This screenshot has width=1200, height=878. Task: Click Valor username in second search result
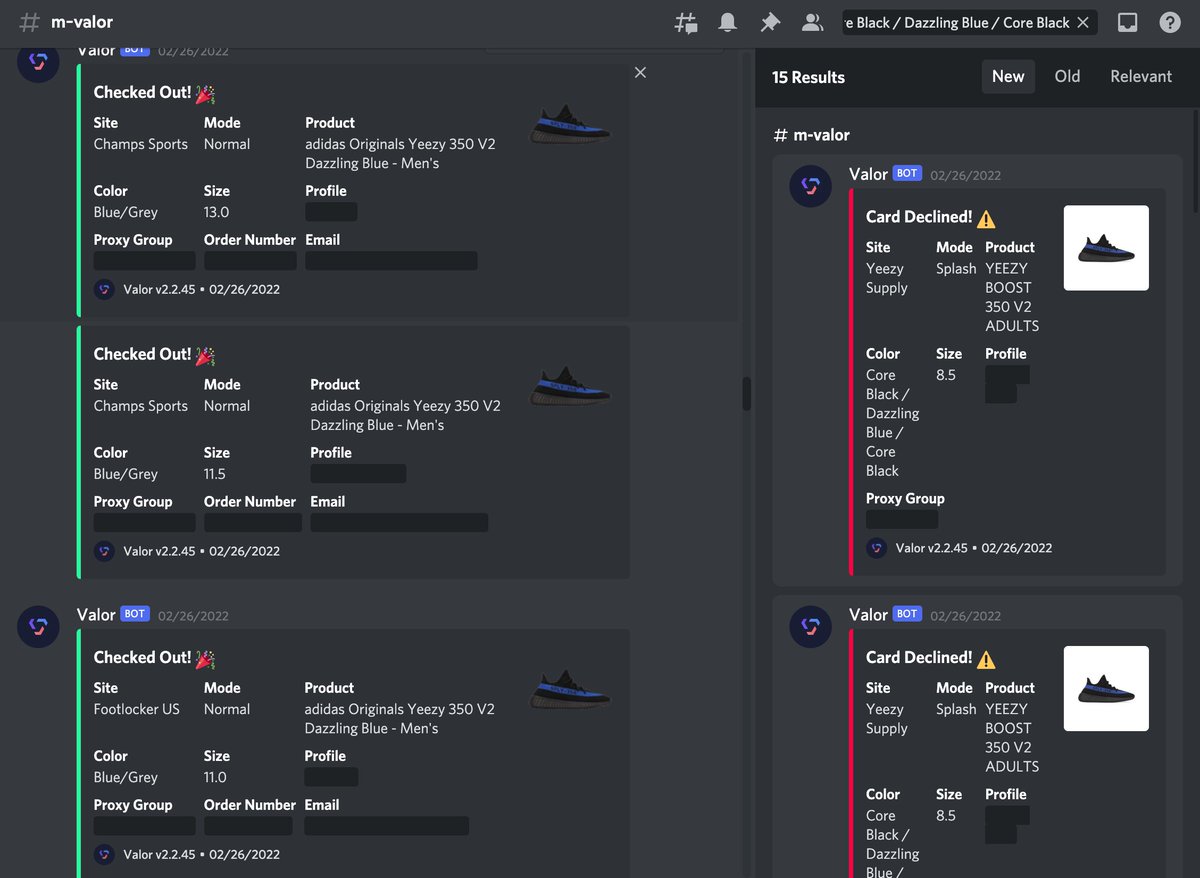[x=868, y=614]
